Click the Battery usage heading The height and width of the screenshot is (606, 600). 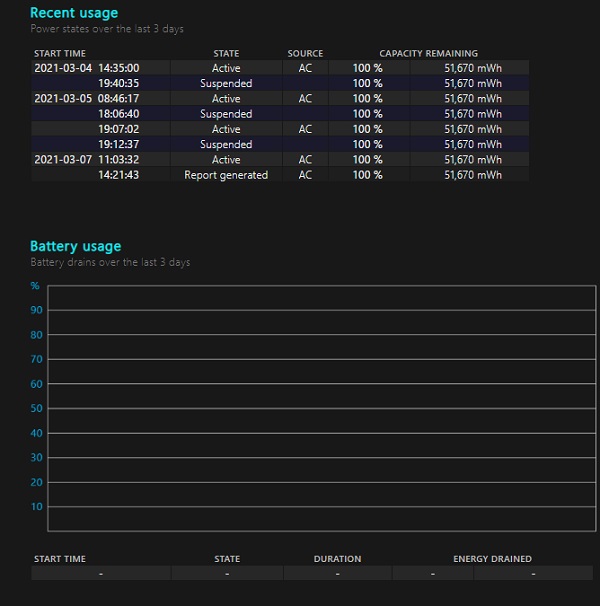(76, 246)
